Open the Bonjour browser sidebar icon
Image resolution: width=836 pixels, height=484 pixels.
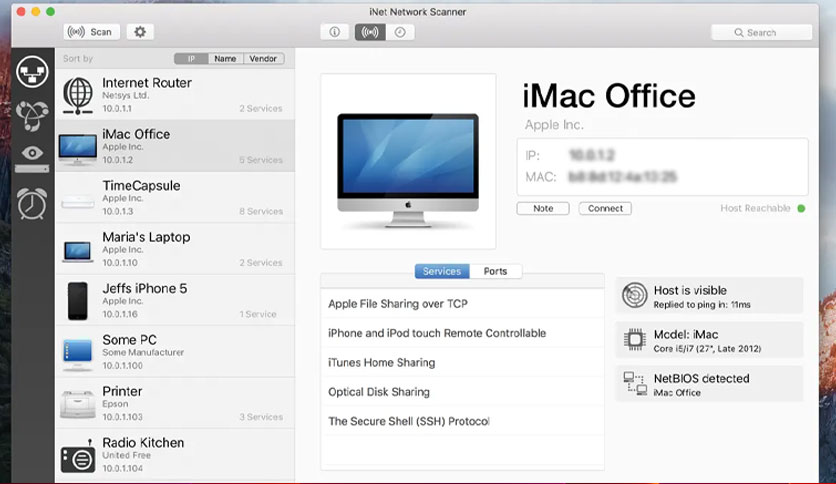coord(32,115)
